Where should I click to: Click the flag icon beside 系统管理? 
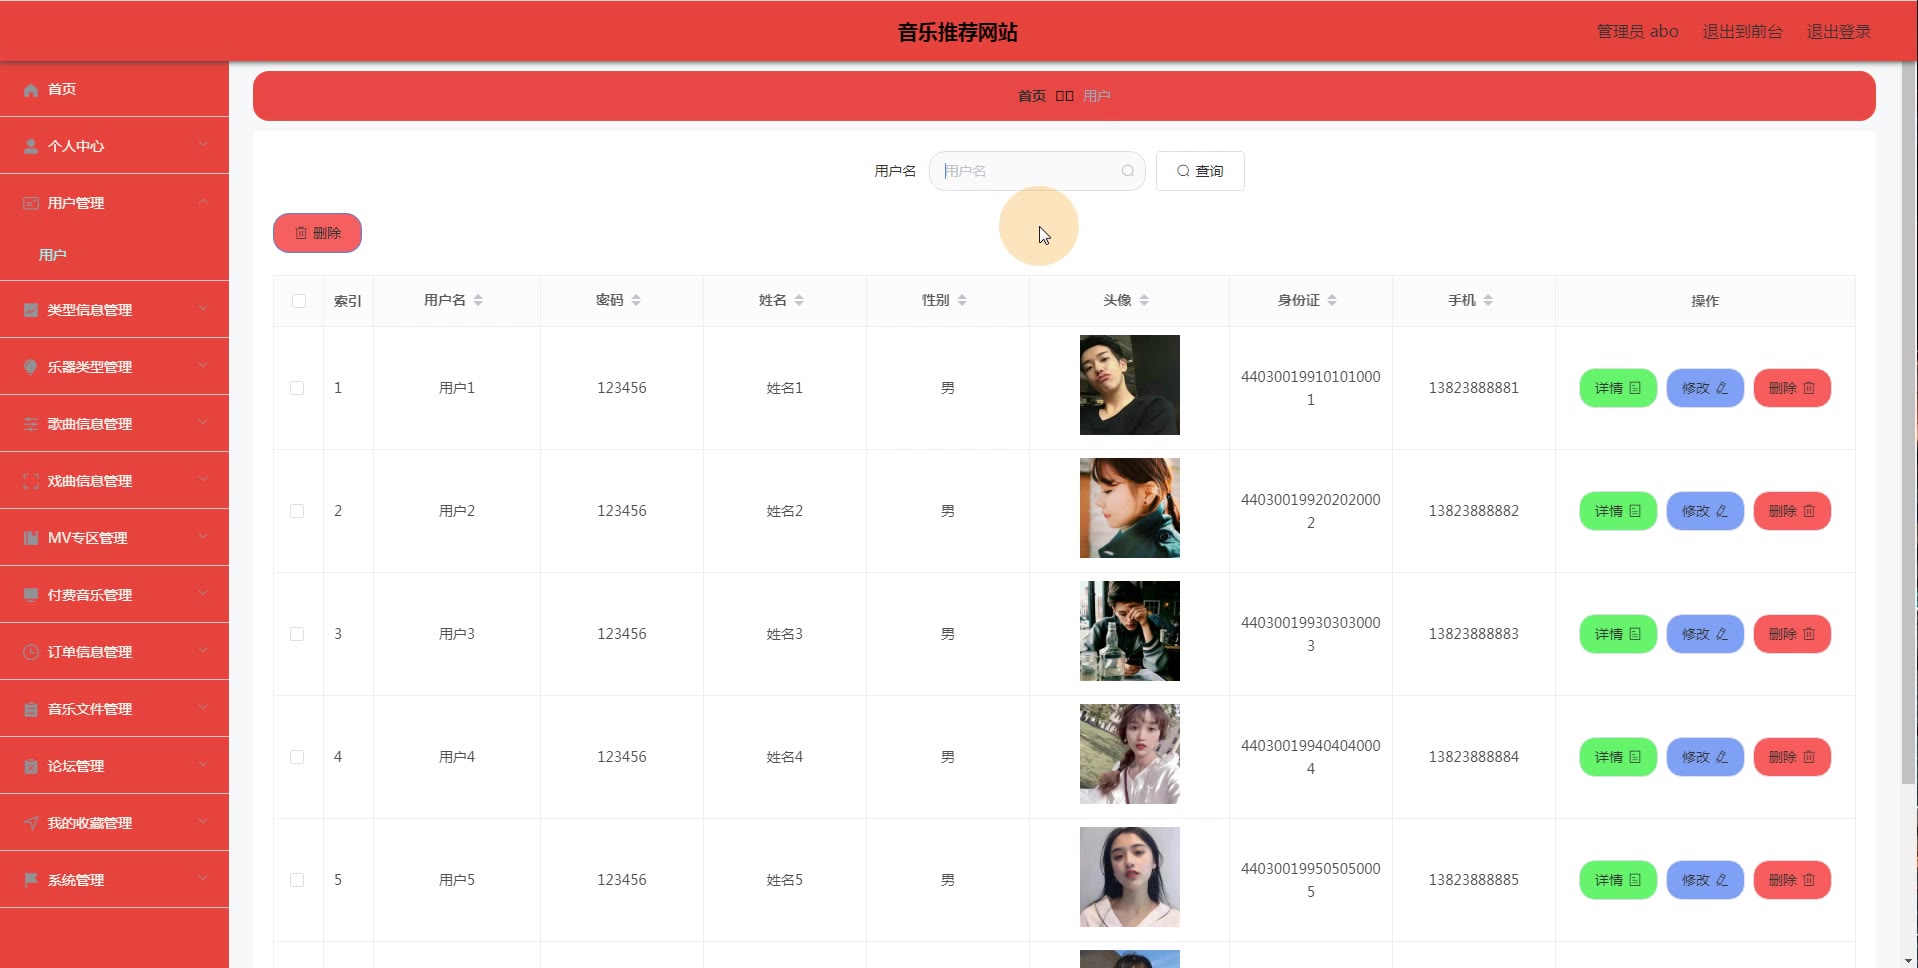(x=31, y=881)
